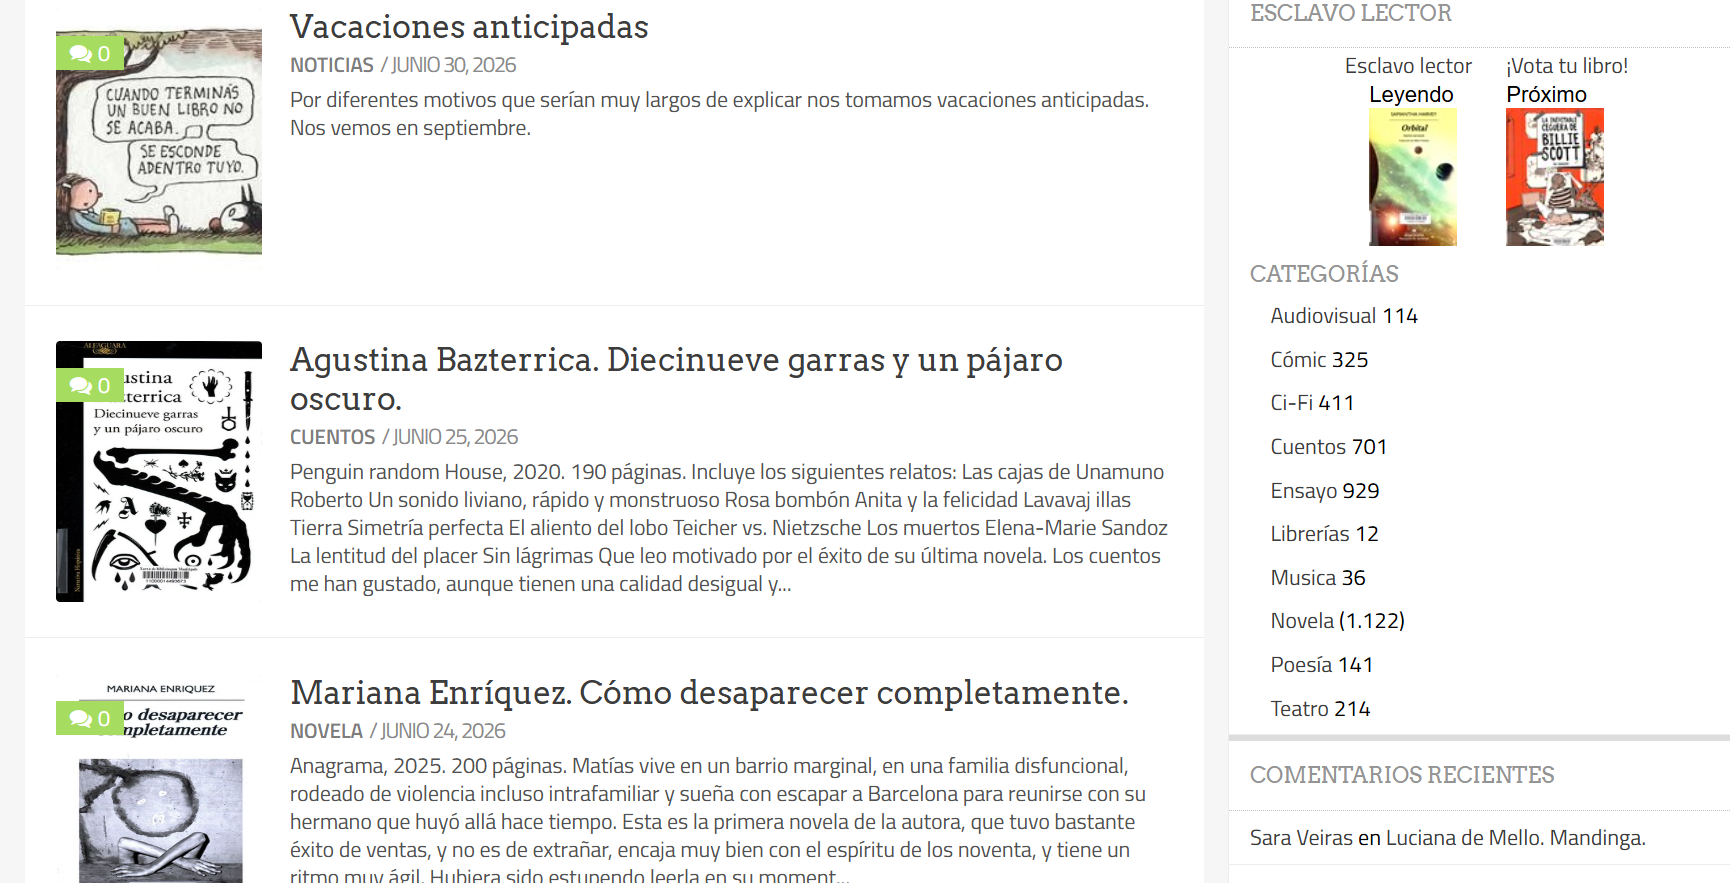The image size is (1730, 883).
Task: Select the Librerías category
Action: (1310, 534)
